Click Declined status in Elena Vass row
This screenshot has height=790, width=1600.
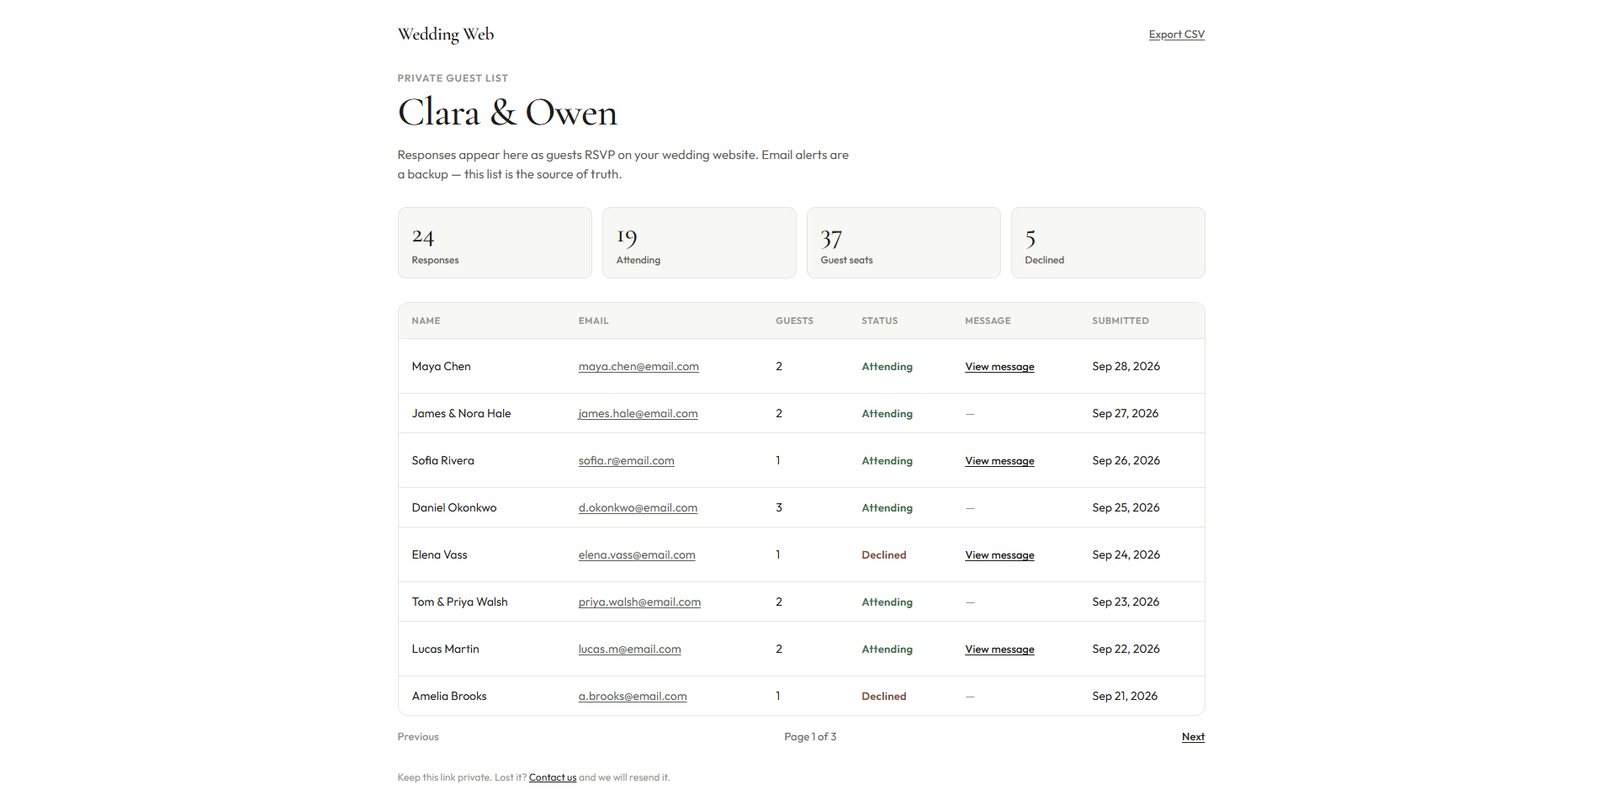pyautogui.click(x=884, y=554)
